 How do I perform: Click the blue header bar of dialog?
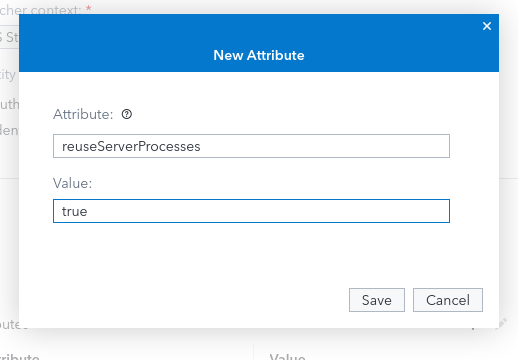click(x=259, y=43)
